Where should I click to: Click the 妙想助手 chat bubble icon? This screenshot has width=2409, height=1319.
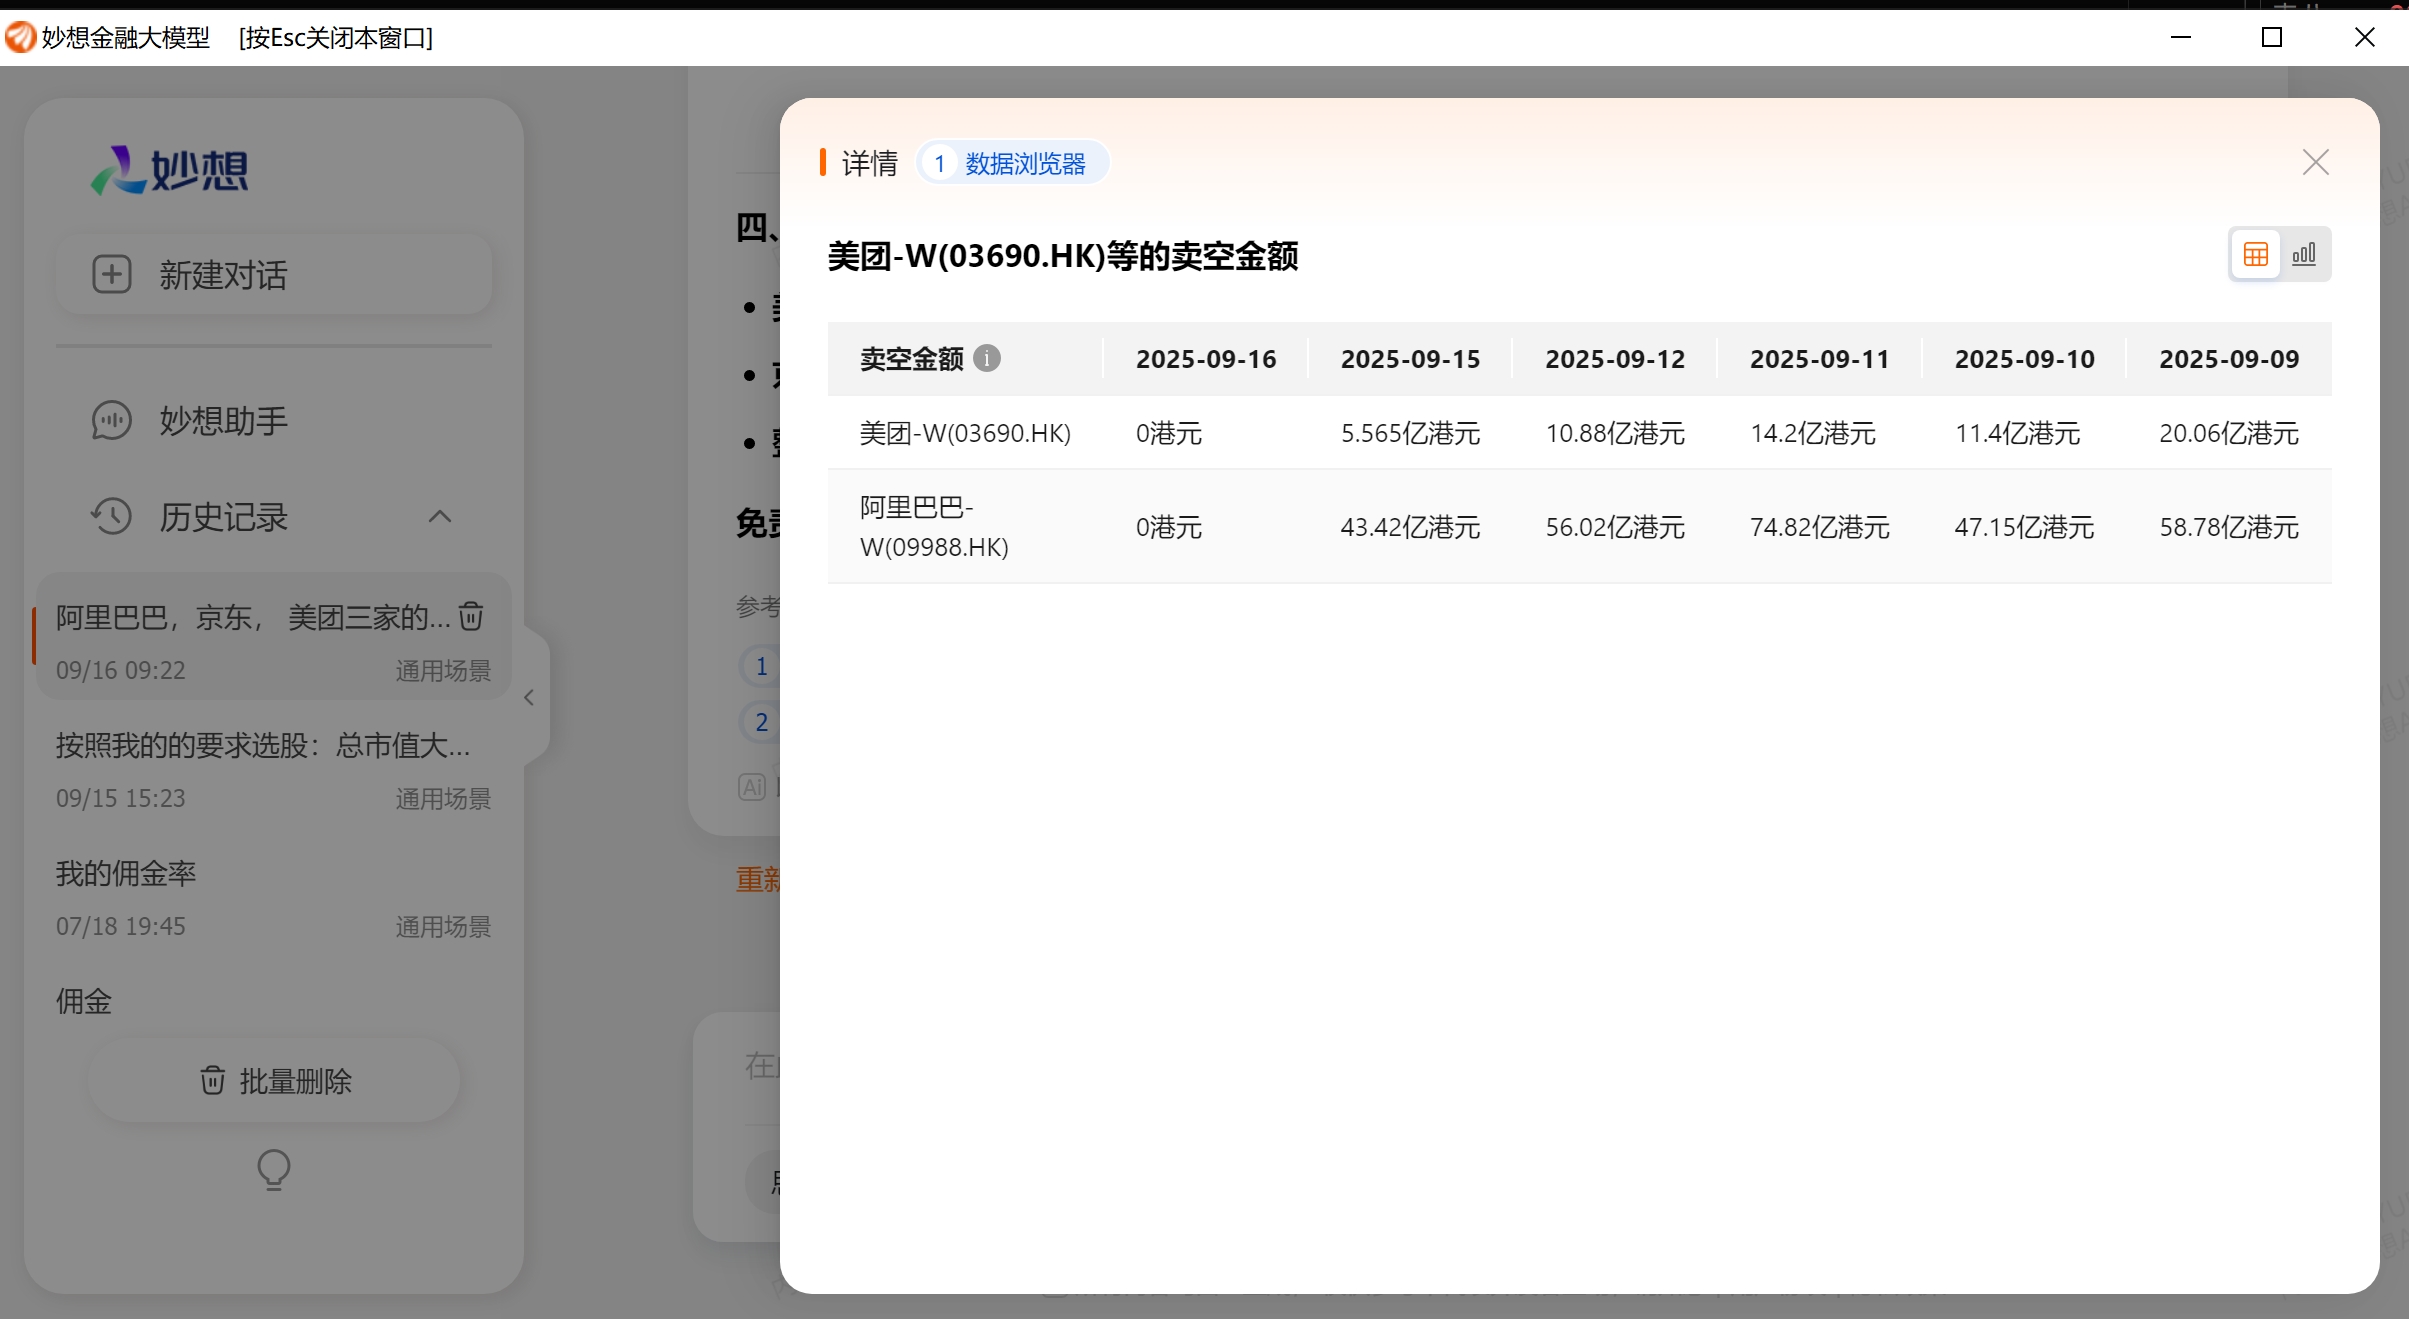(x=112, y=421)
